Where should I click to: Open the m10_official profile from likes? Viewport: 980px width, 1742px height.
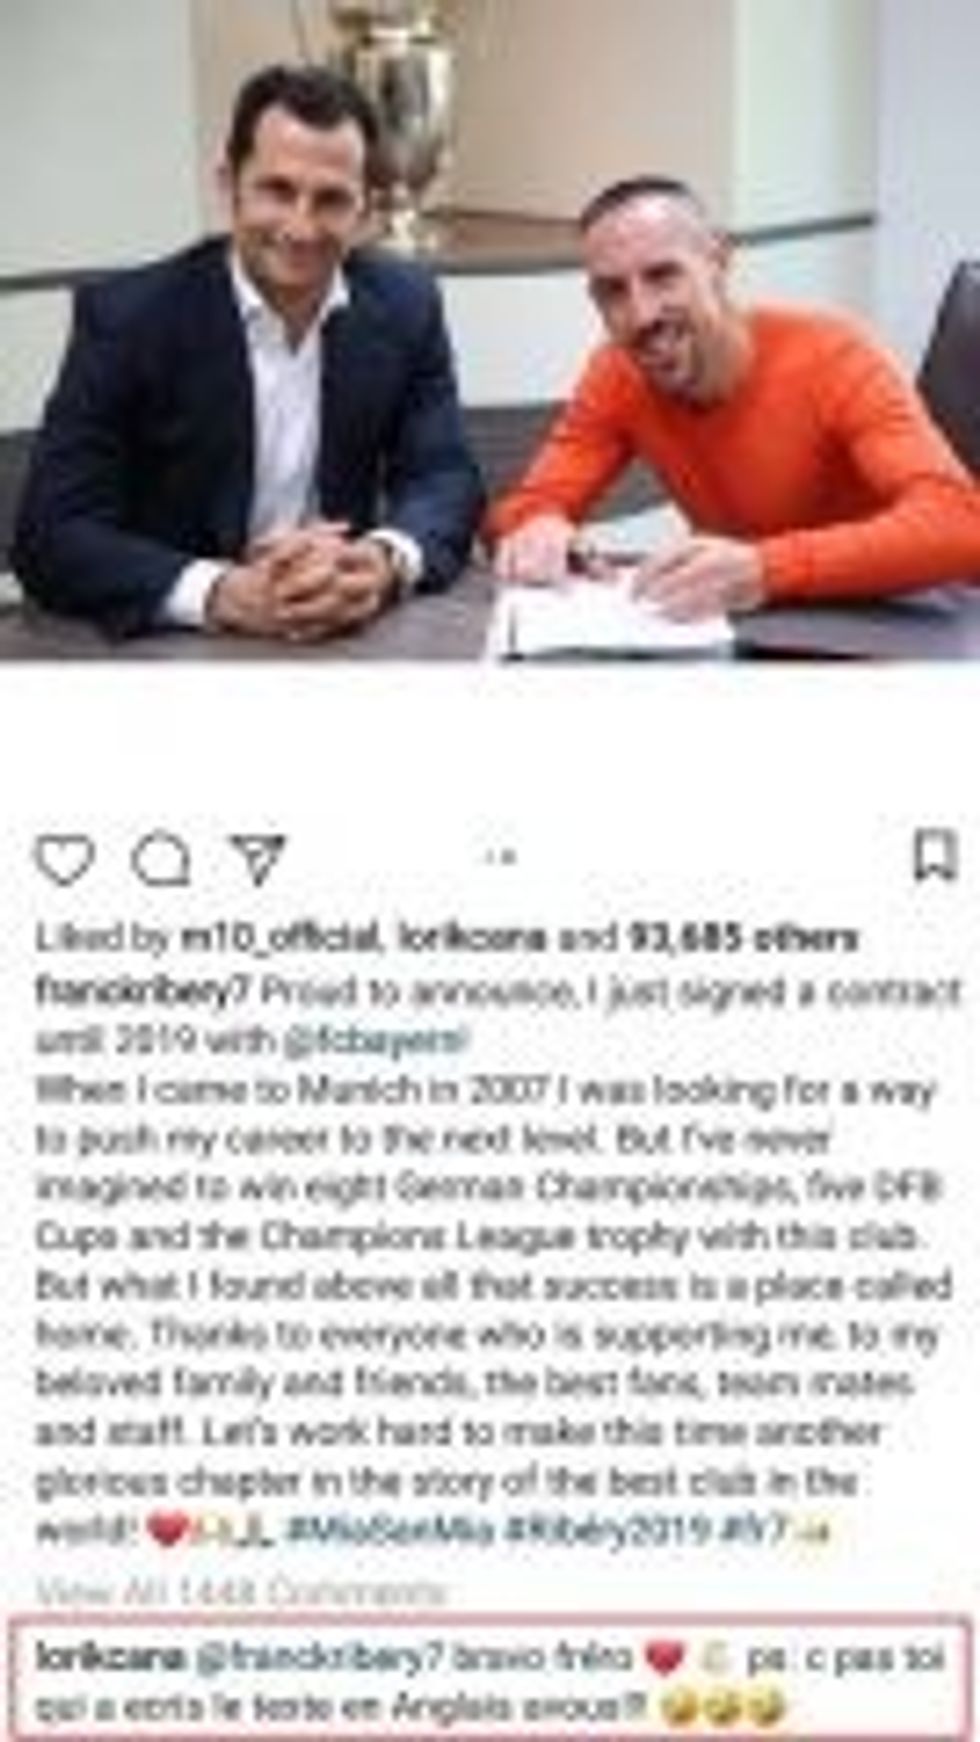click(279, 939)
